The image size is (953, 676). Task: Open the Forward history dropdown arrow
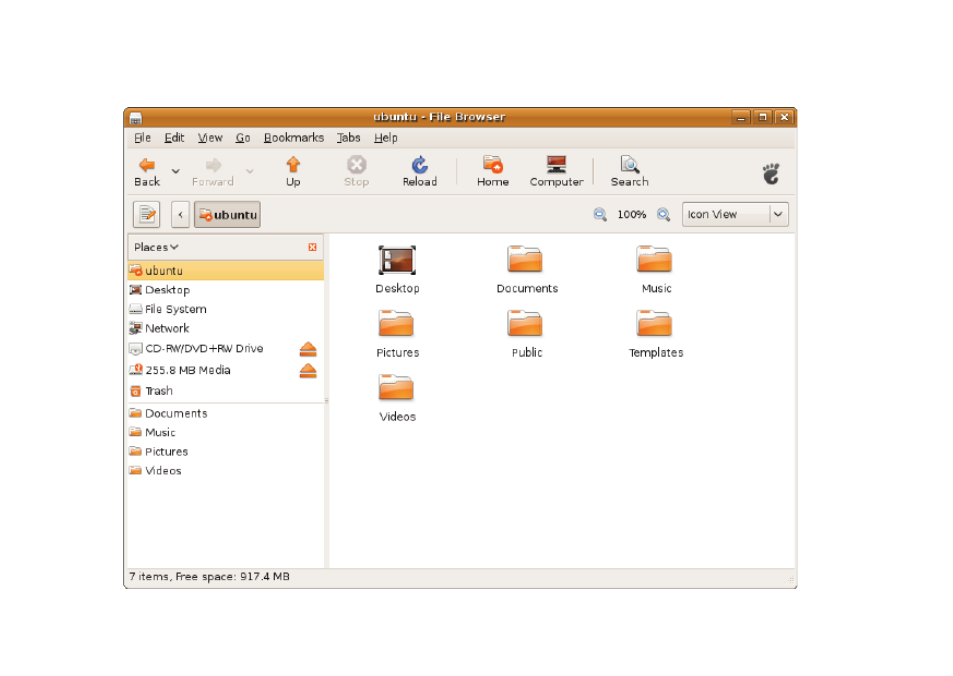(250, 171)
